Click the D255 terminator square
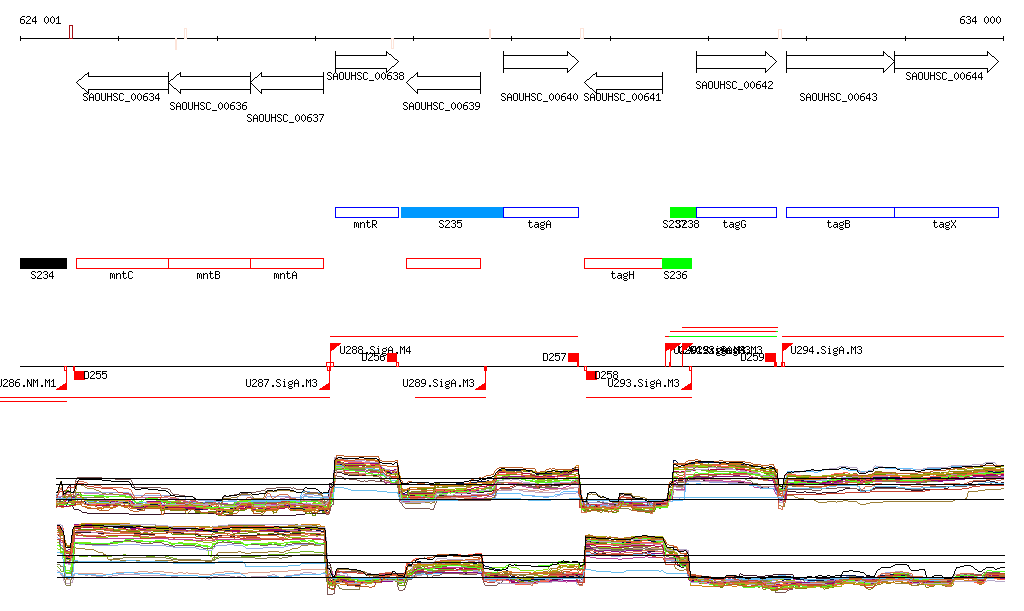The image size is (1024, 611). [x=79, y=375]
